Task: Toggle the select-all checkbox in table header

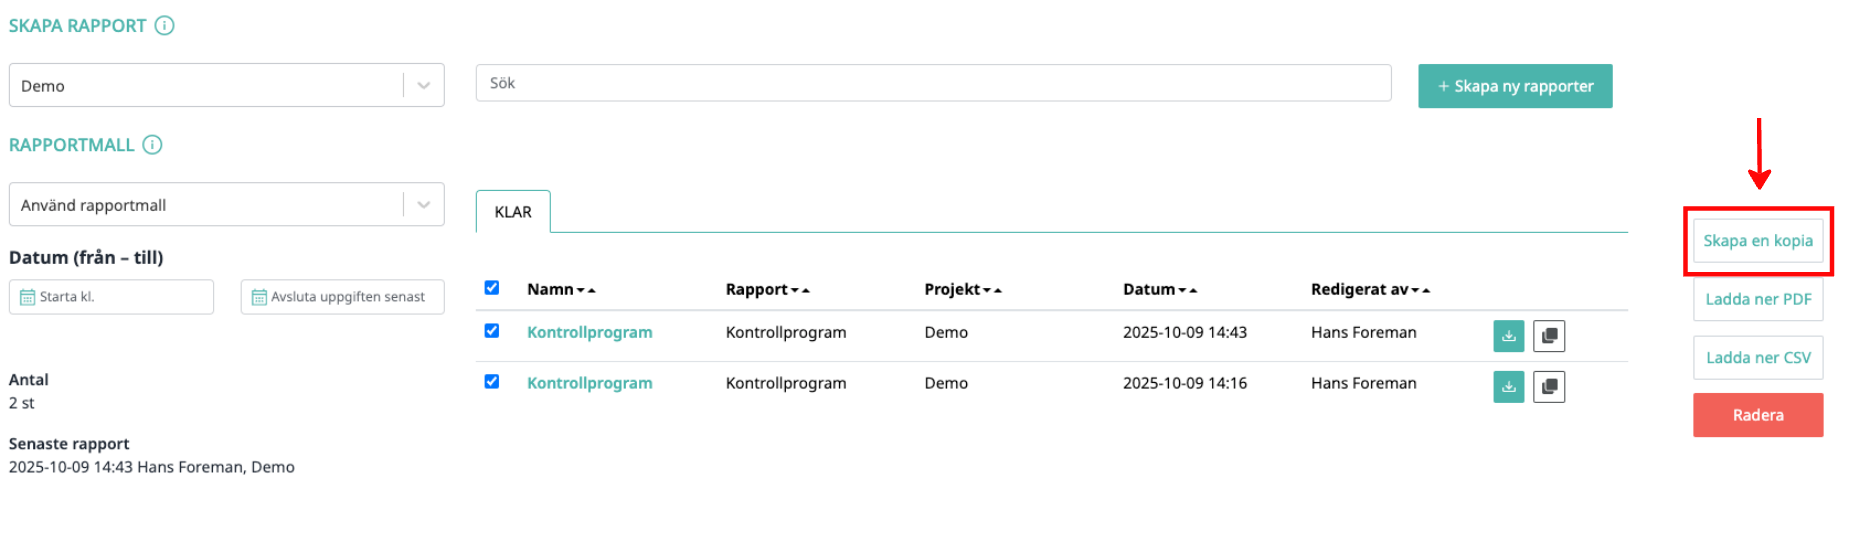Action: (x=492, y=288)
